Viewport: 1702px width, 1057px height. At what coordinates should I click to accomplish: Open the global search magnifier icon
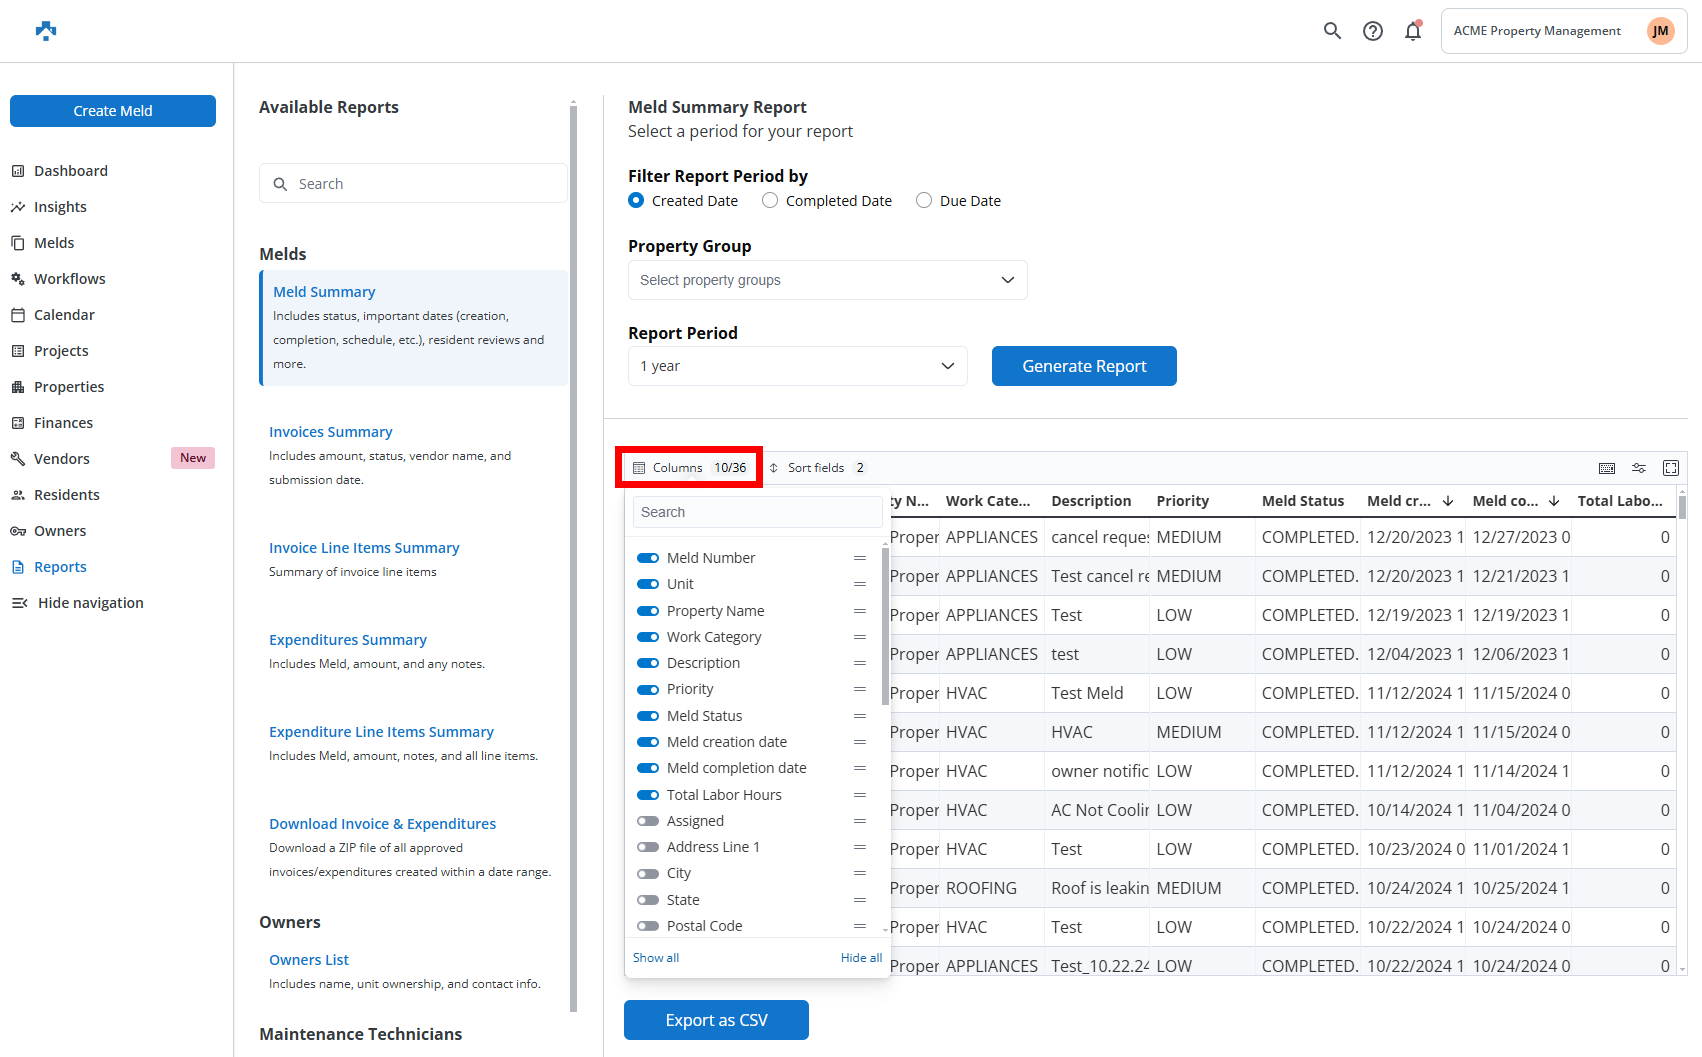click(x=1332, y=30)
